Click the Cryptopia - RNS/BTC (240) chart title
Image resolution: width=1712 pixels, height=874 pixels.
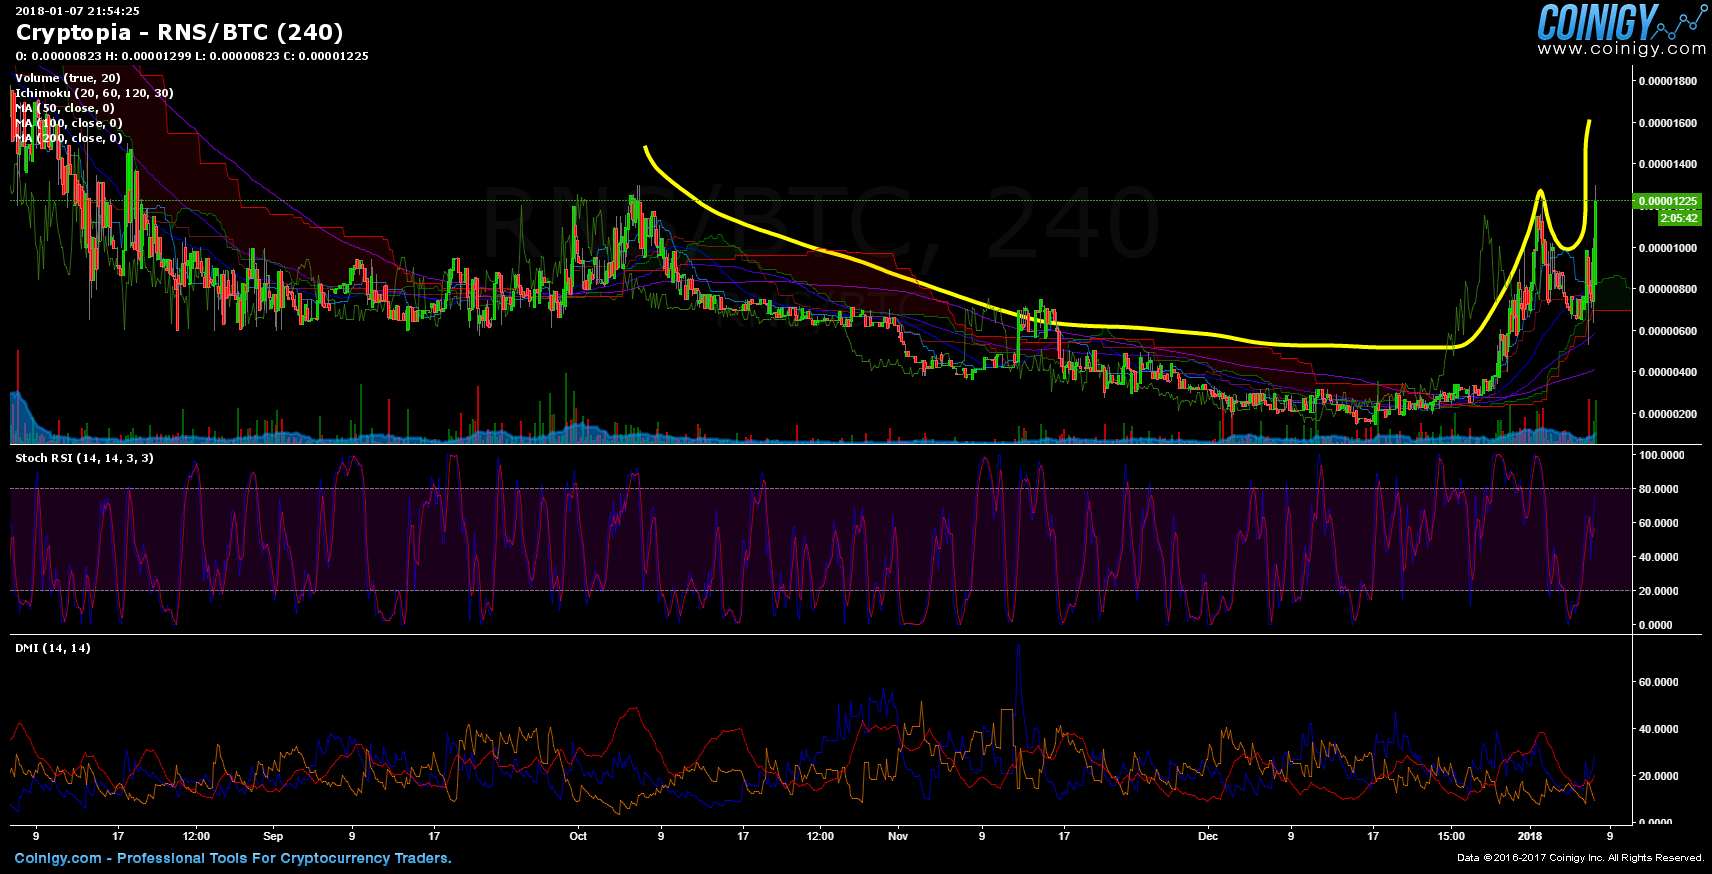(x=180, y=32)
